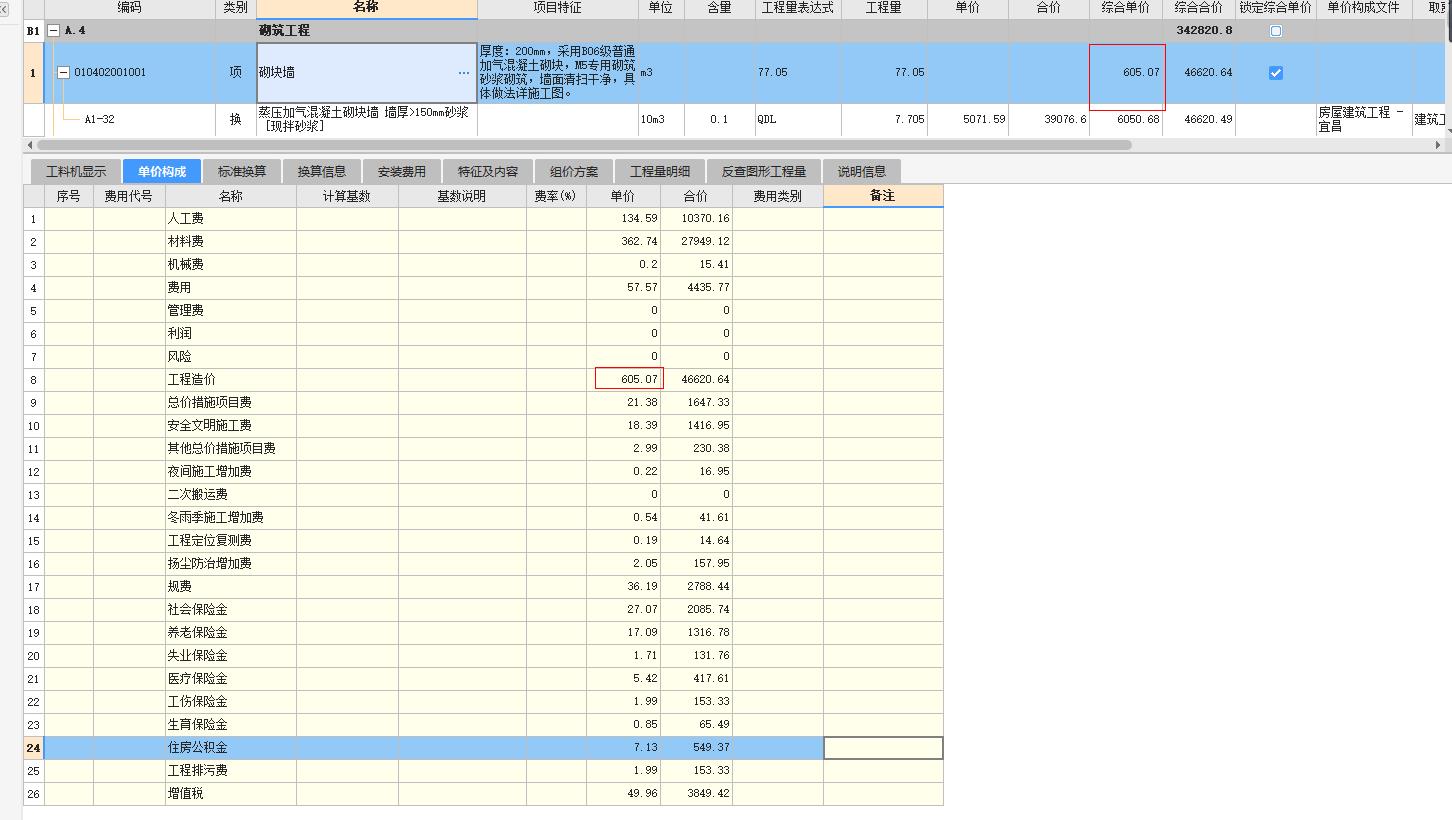Click the 名称 column header in top grid
1452x820 pixels.
coord(367,8)
